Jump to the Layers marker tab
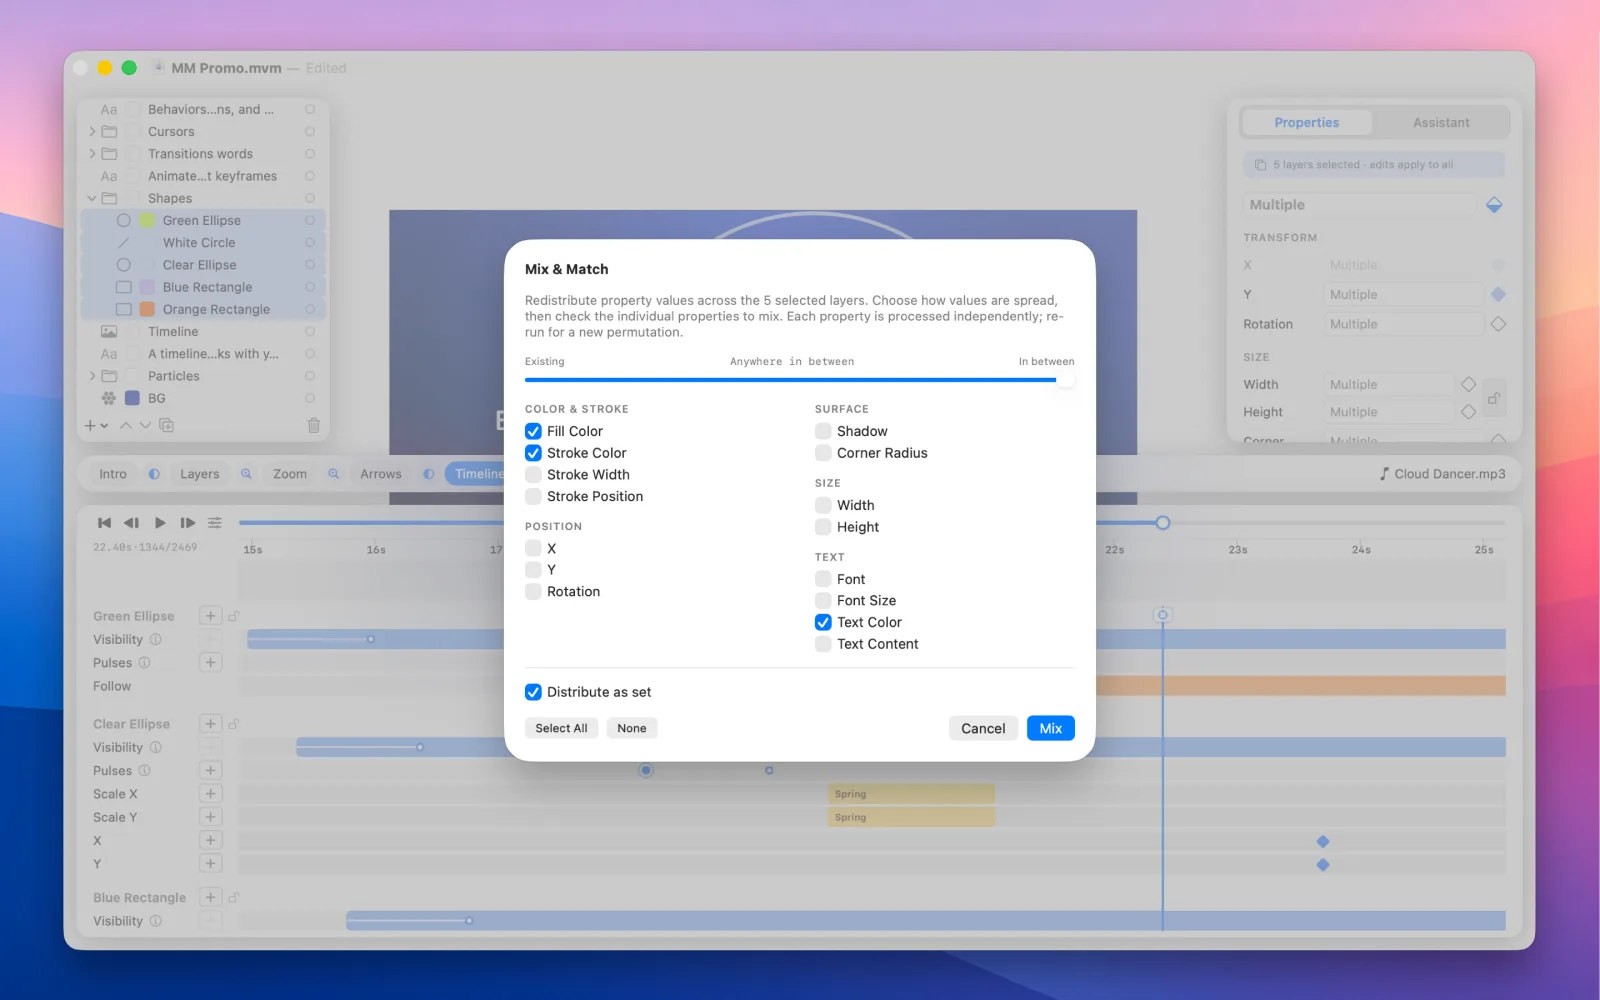Screen dimensions: 1600x1000 point(199,474)
